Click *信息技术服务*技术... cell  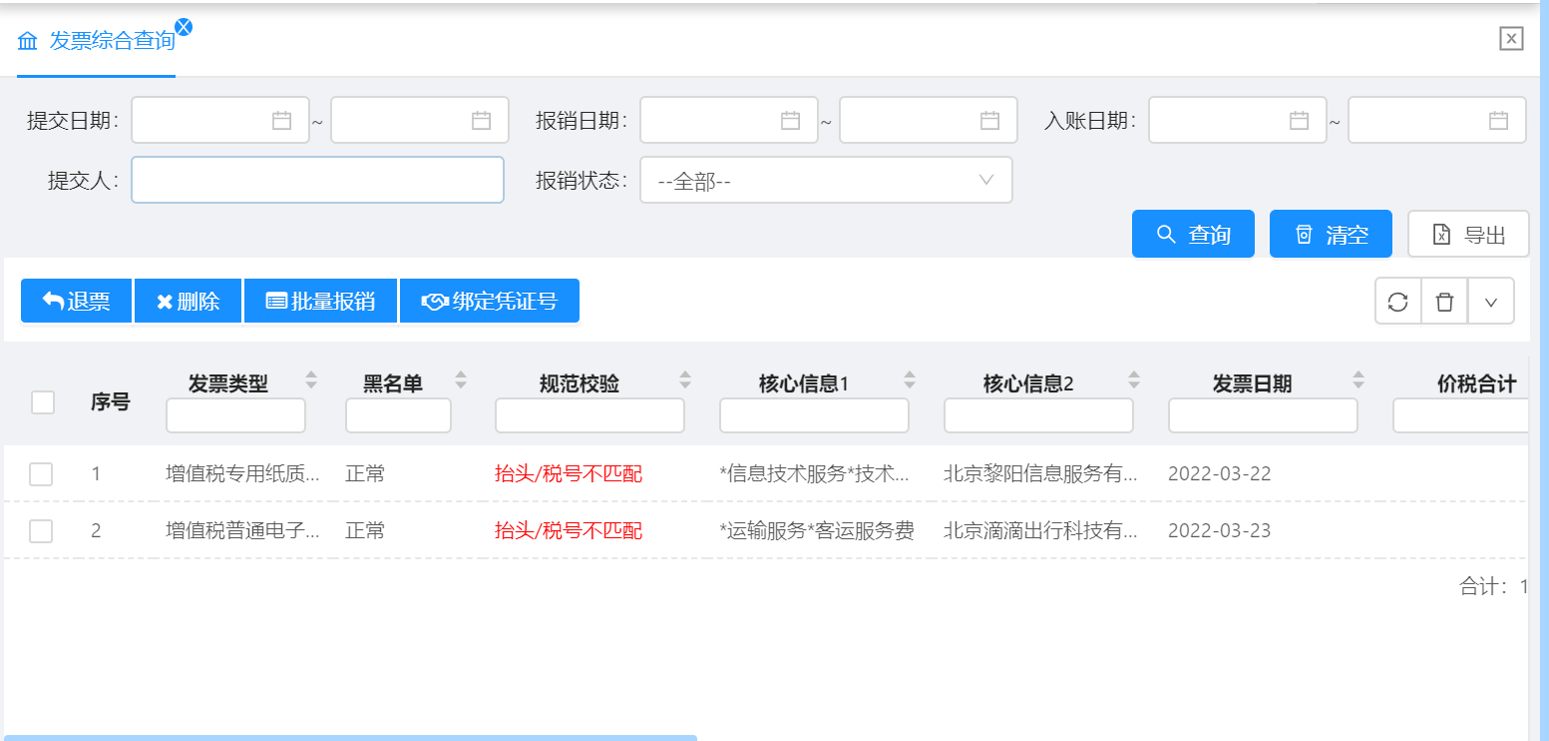point(814,474)
